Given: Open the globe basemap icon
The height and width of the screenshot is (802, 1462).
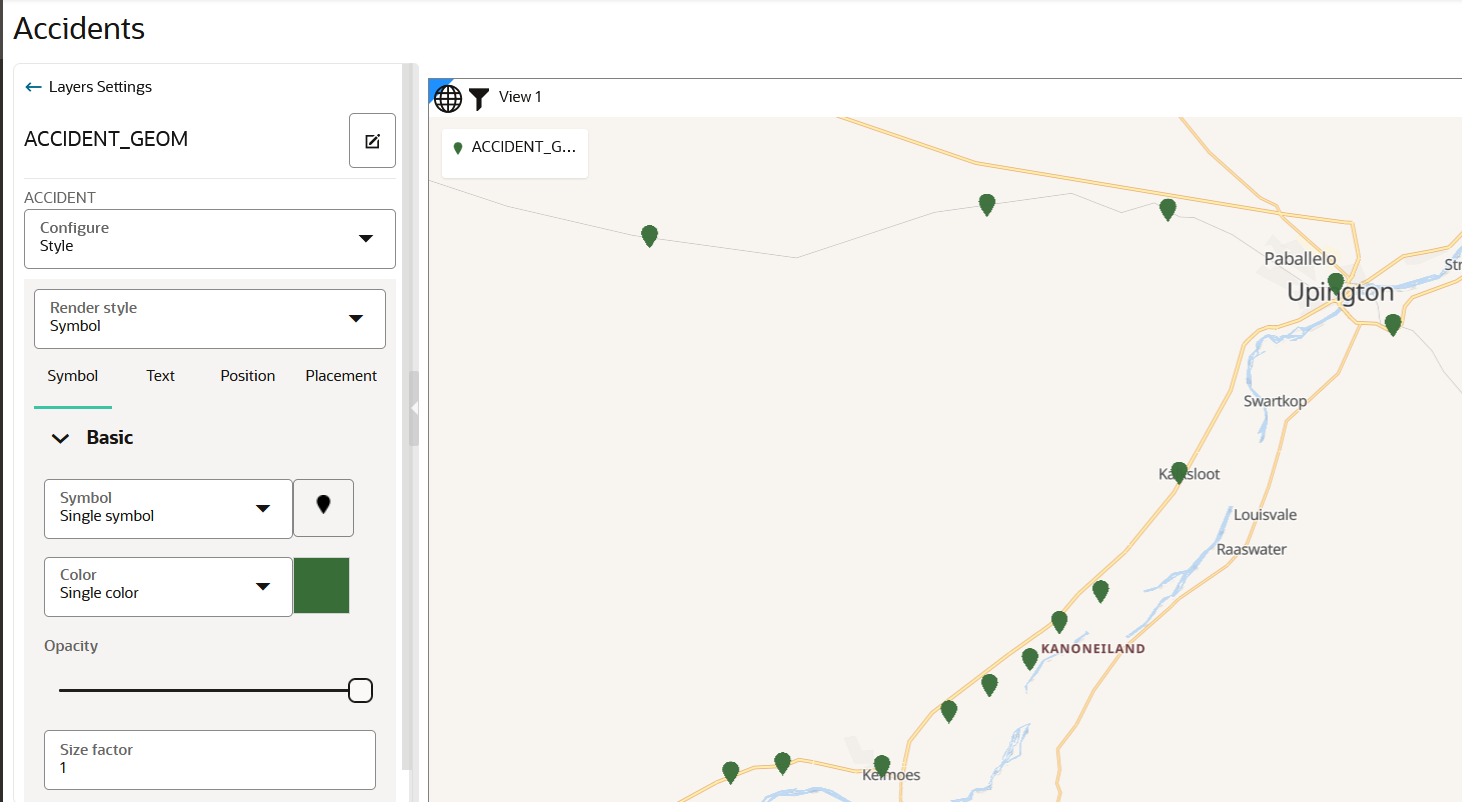Looking at the screenshot, I should click(x=448, y=98).
